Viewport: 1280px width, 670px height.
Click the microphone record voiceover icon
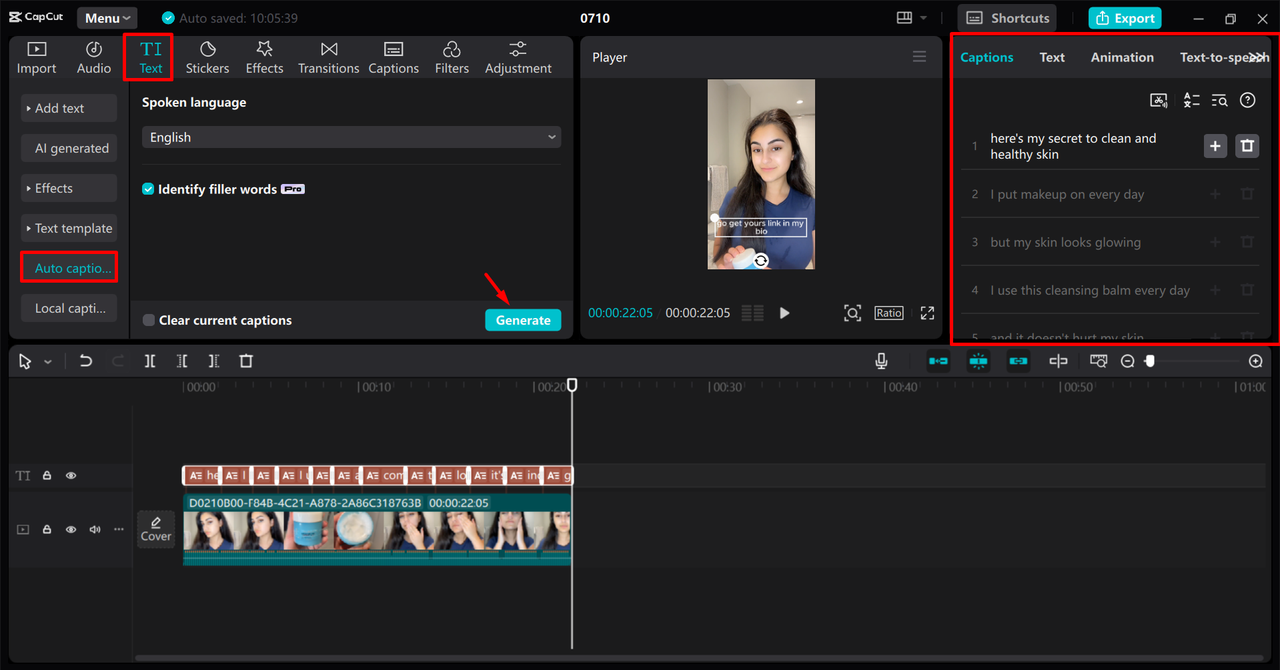(x=881, y=361)
